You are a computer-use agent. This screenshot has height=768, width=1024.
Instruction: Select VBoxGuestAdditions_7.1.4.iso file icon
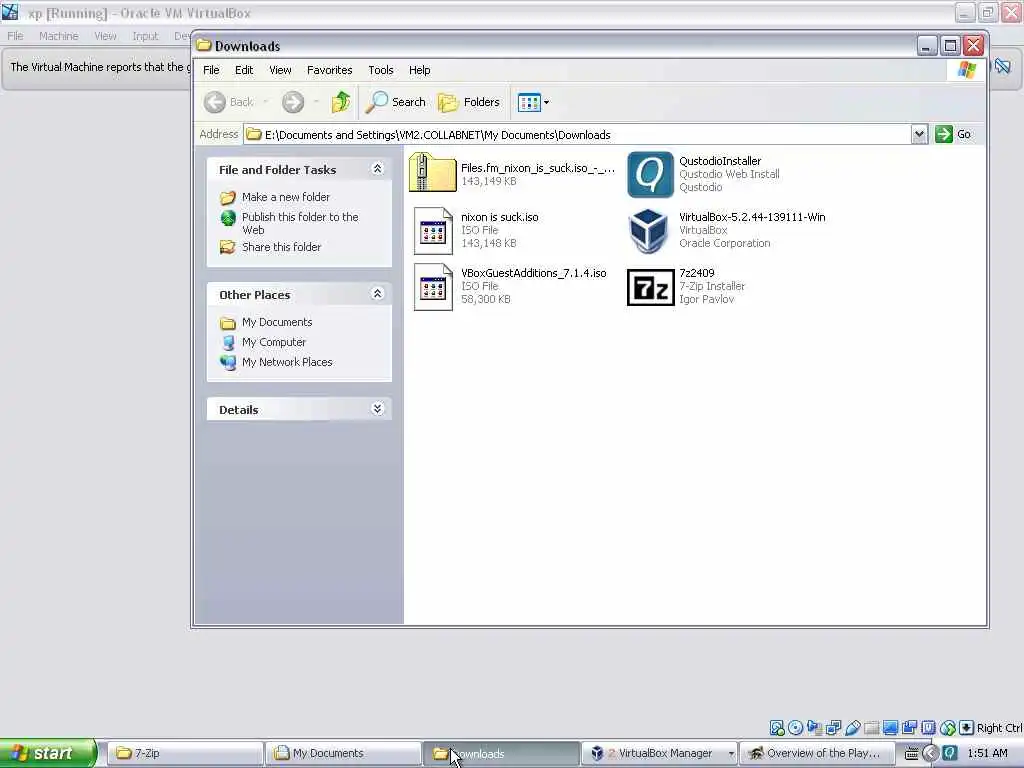click(x=433, y=287)
